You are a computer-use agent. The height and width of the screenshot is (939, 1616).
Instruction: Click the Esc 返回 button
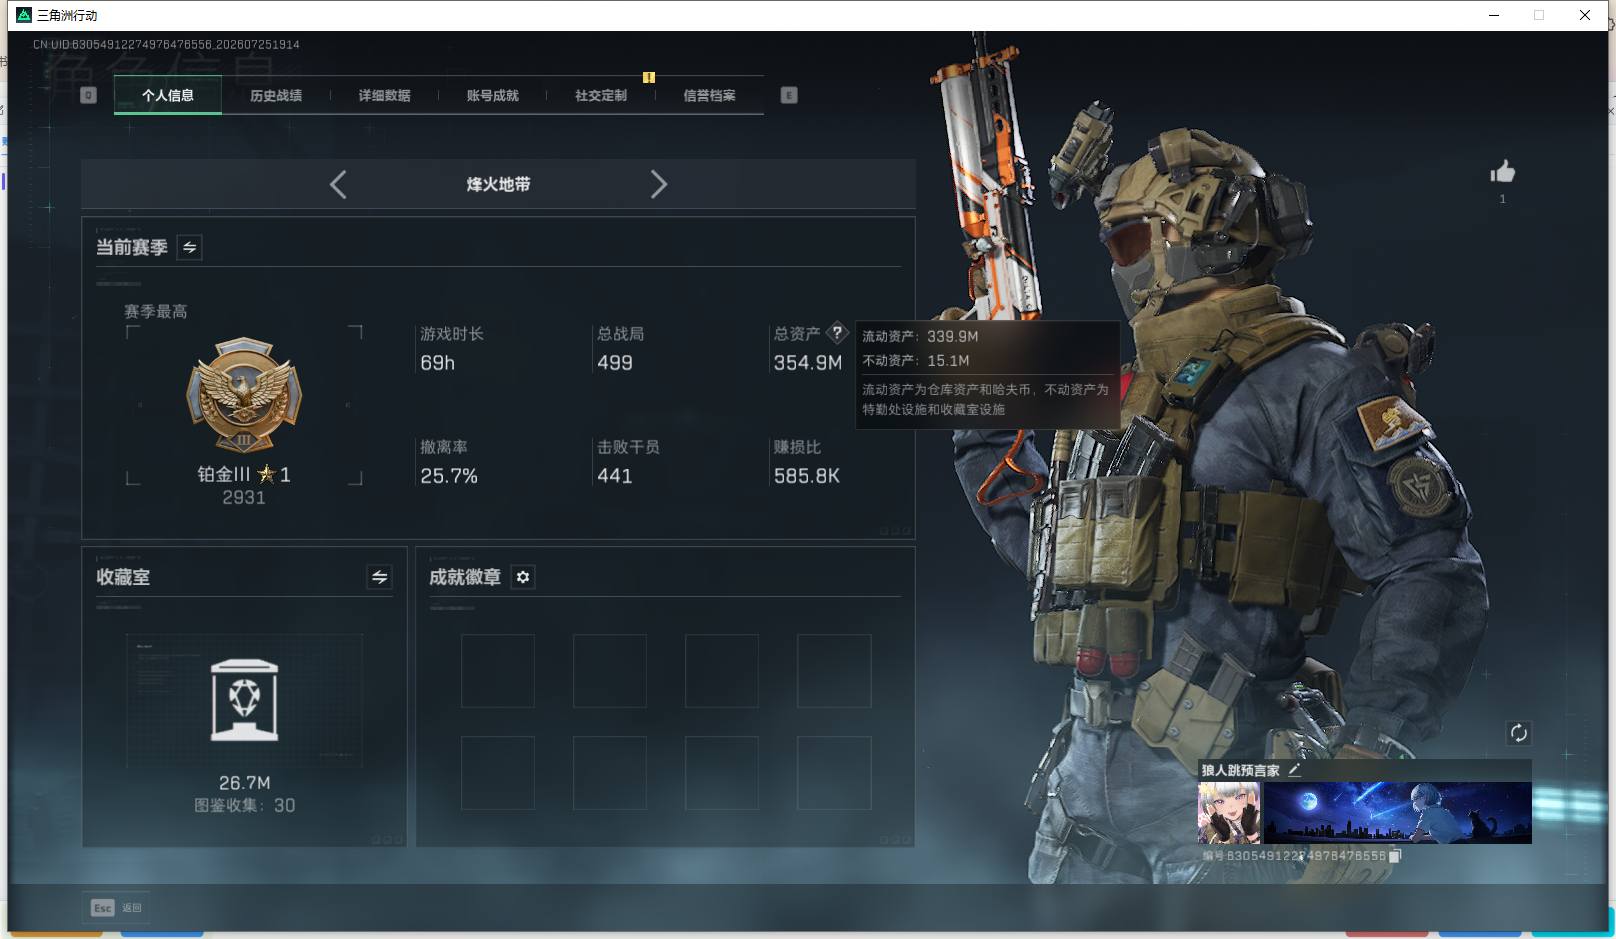point(116,908)
